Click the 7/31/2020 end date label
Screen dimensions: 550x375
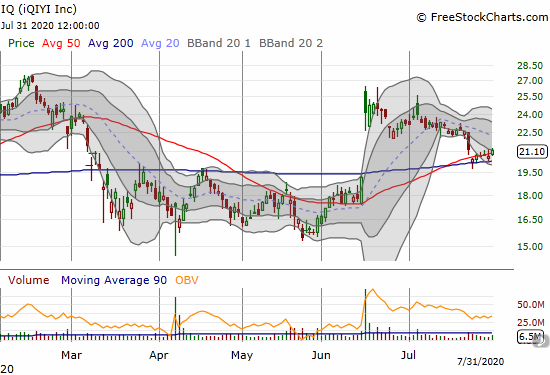click(481, 361)
